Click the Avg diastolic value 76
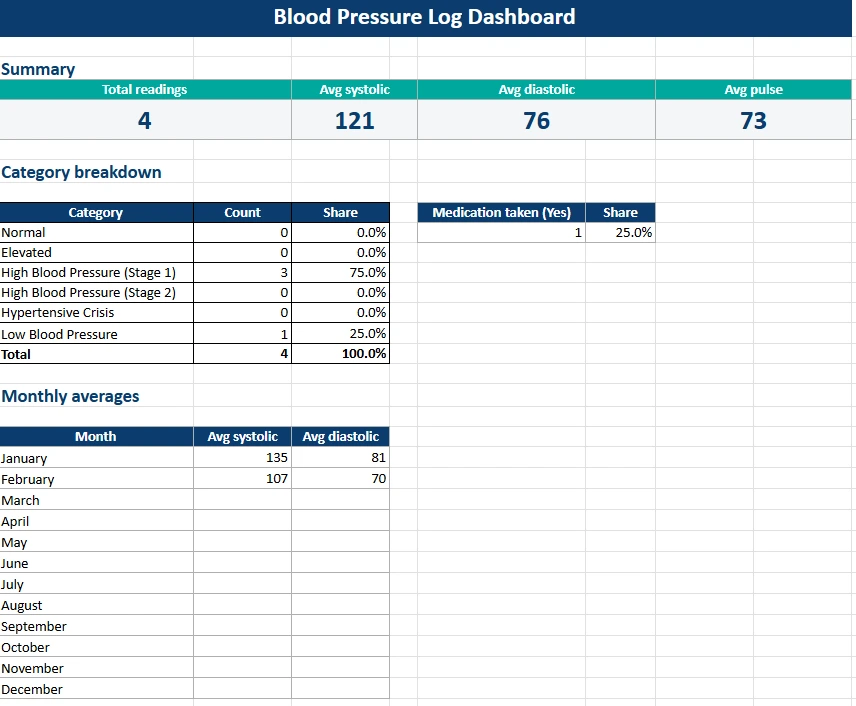The height and width of the screenshot is (706, 856). [x=535, y=119]
